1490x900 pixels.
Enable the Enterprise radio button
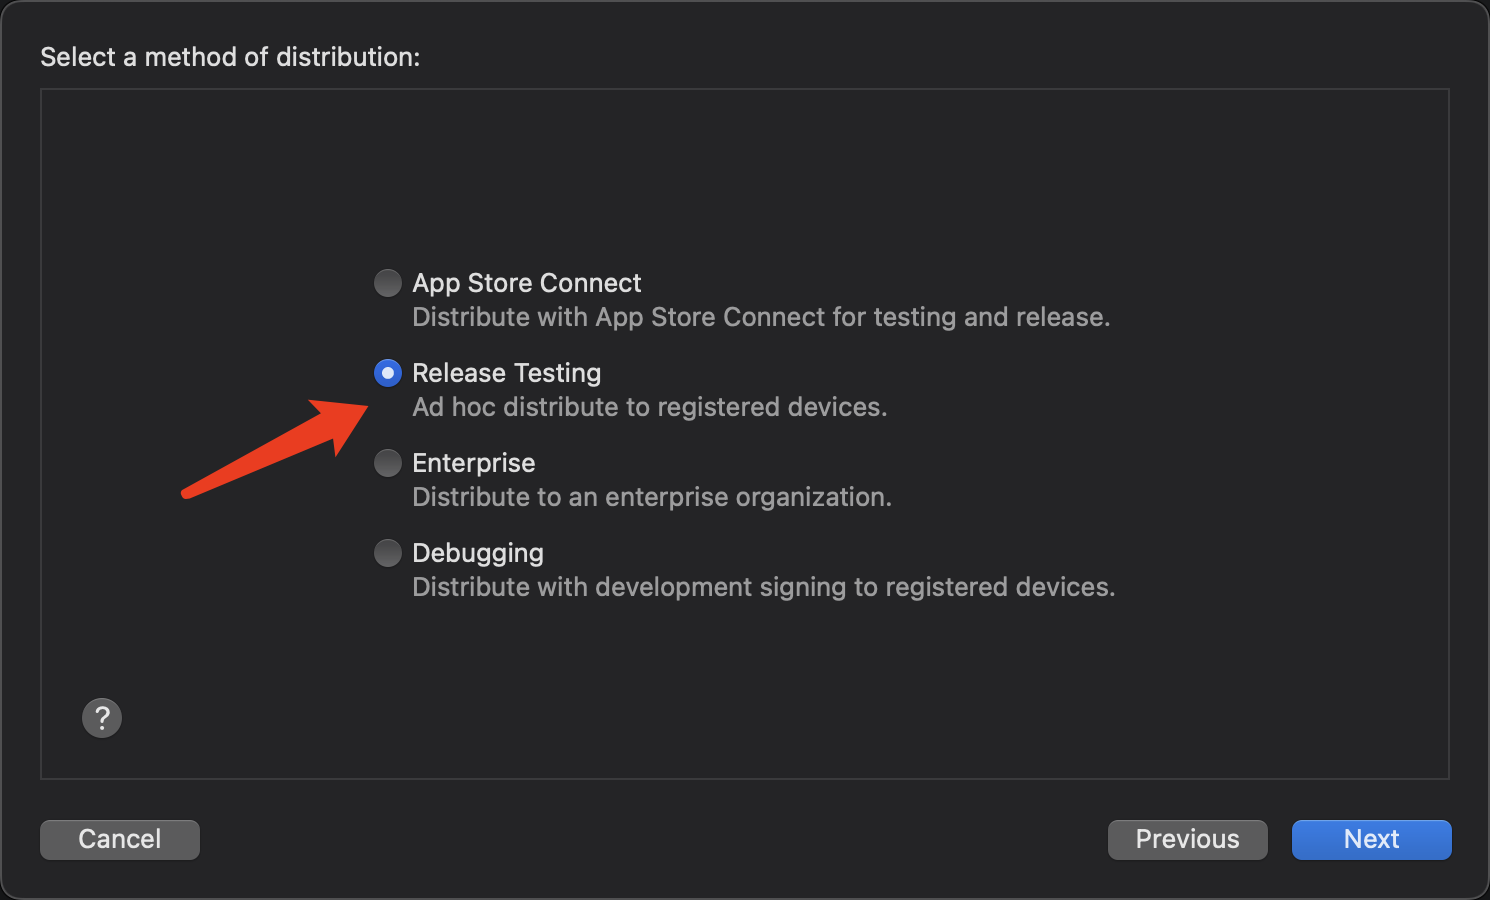point(388,463)
